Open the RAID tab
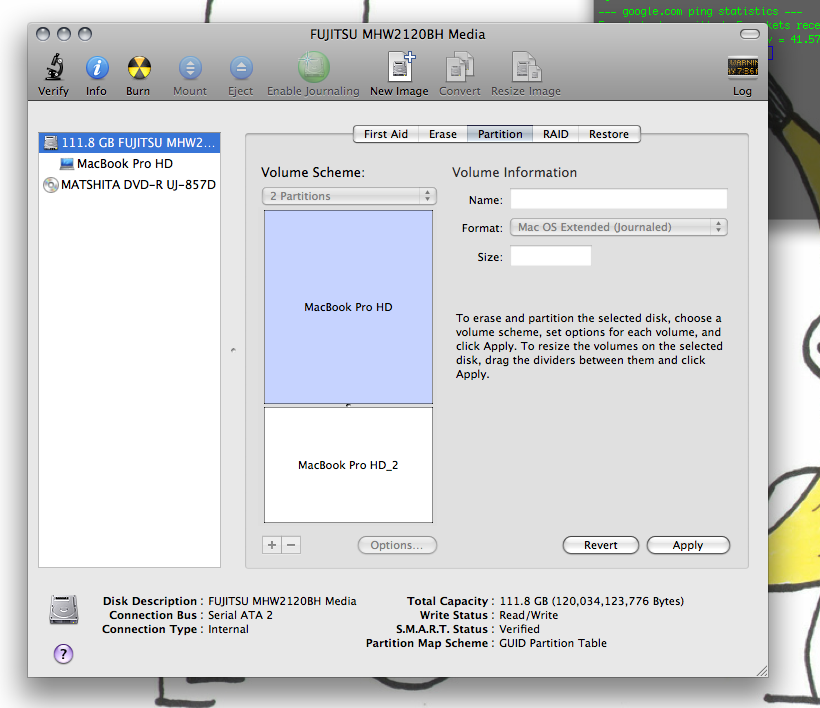820x708 pixels. [555, 134]
